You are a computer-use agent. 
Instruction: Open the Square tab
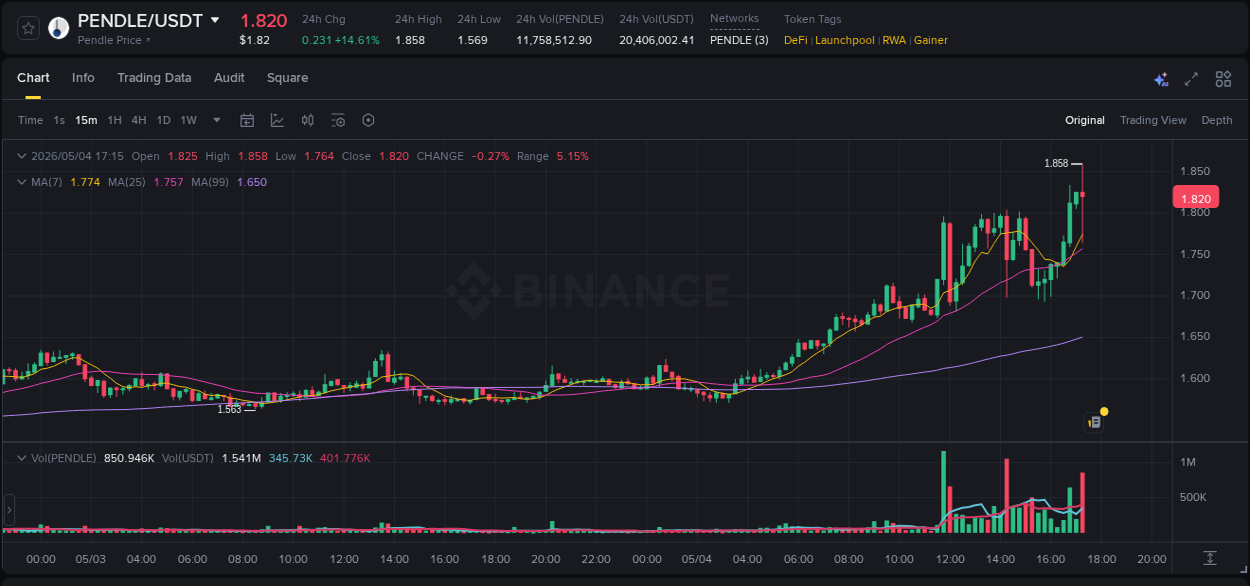pyautogui.click(x=287, y=78)
